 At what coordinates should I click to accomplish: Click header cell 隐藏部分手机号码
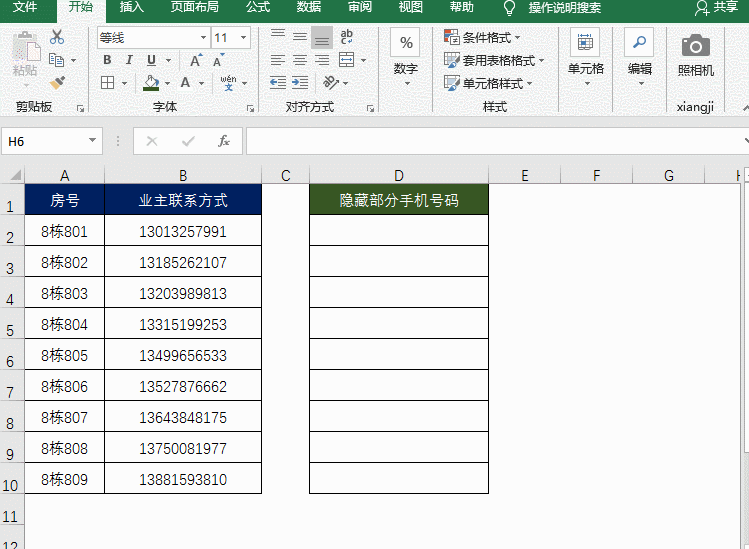coord(399,200)
